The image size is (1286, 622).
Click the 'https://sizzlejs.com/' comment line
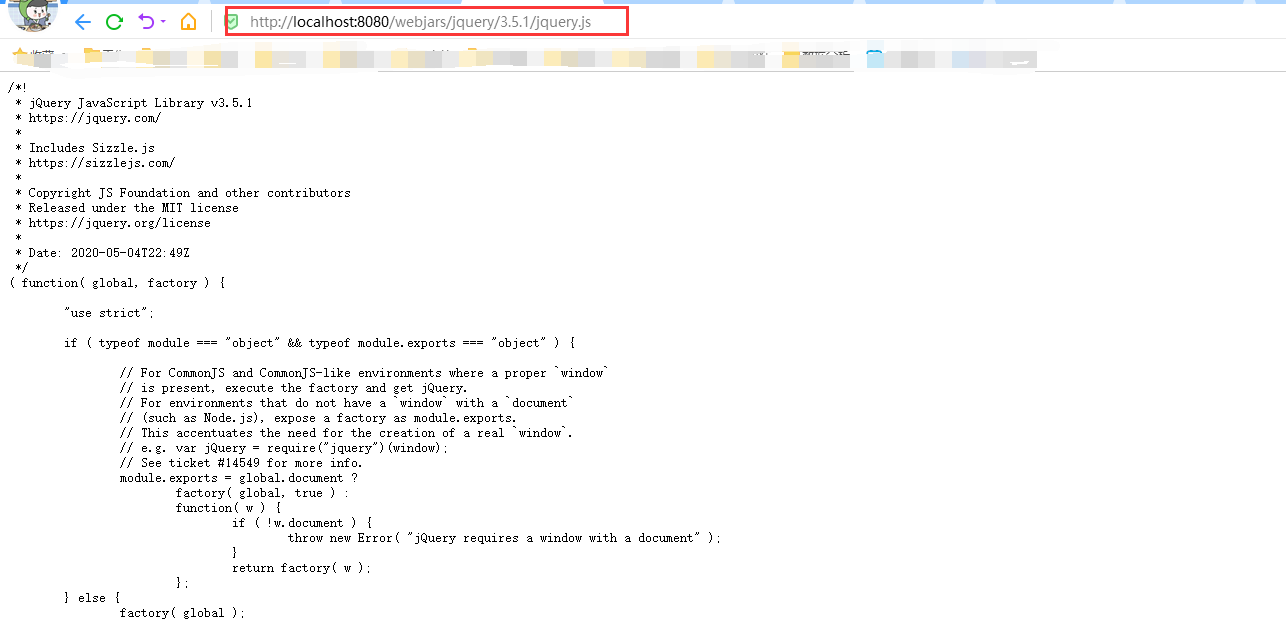coord(101,163)
